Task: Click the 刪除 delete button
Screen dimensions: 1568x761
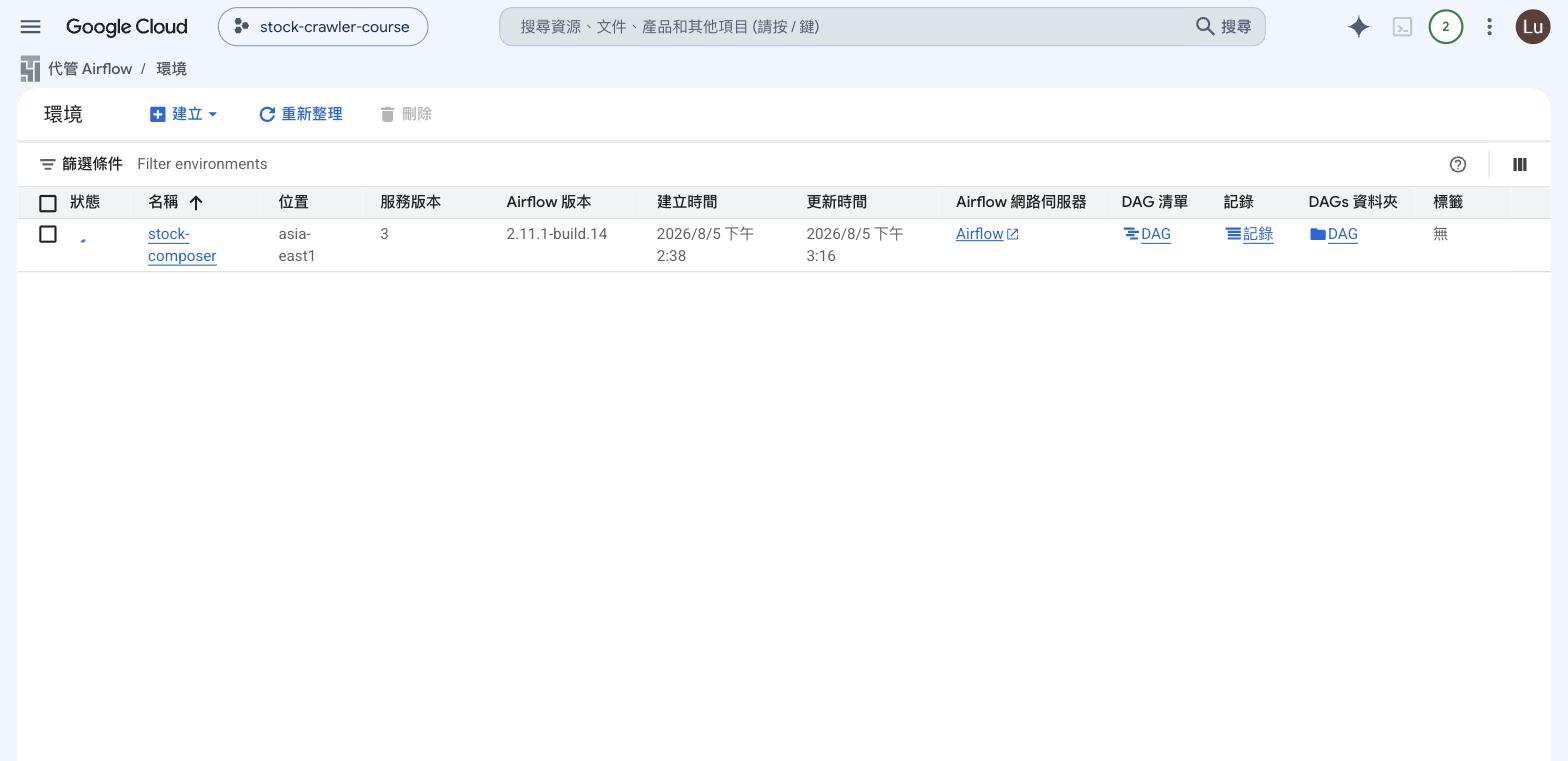Action: (406, 114)
